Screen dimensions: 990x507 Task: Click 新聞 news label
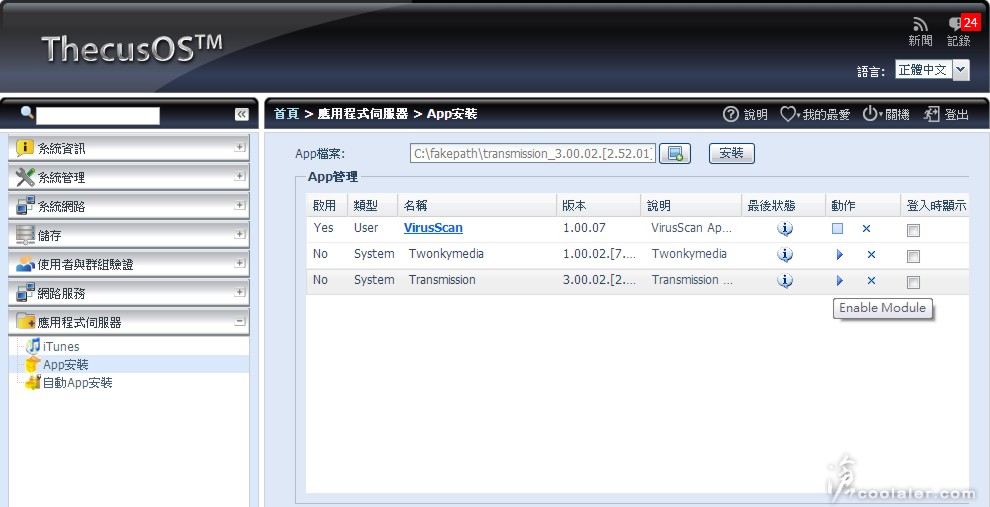[x=920, y=40]
